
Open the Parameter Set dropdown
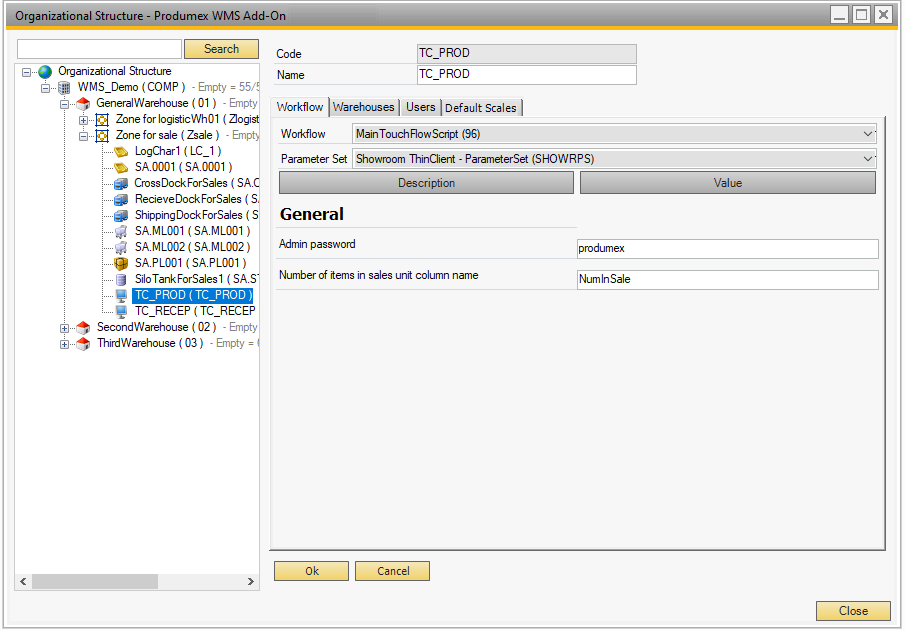(x=868, y=158)
